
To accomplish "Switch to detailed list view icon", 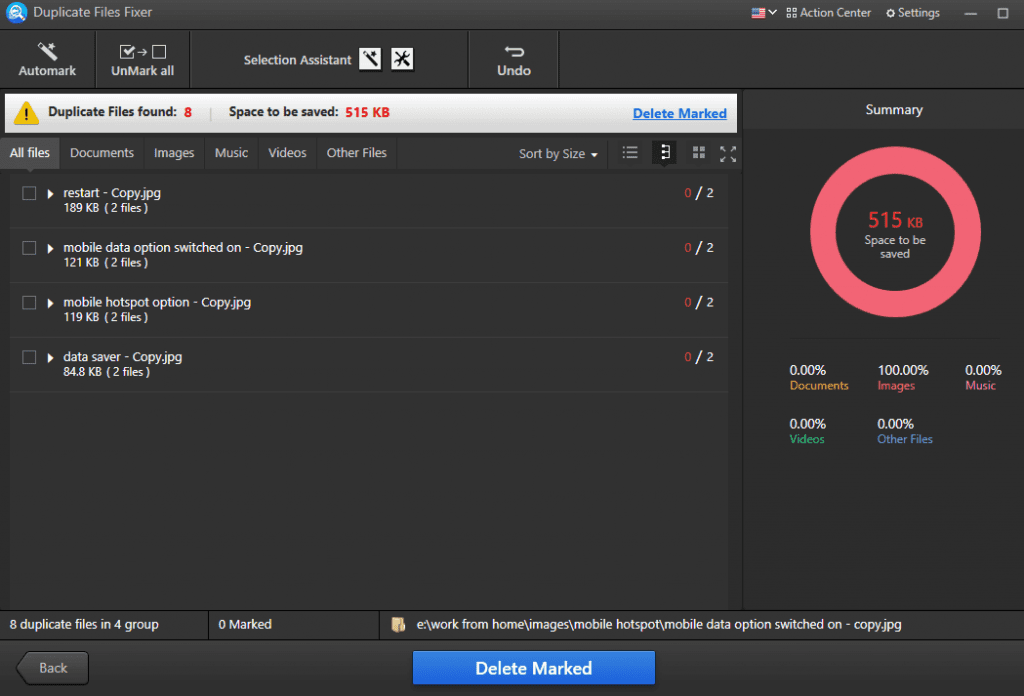I will point(665,153).
